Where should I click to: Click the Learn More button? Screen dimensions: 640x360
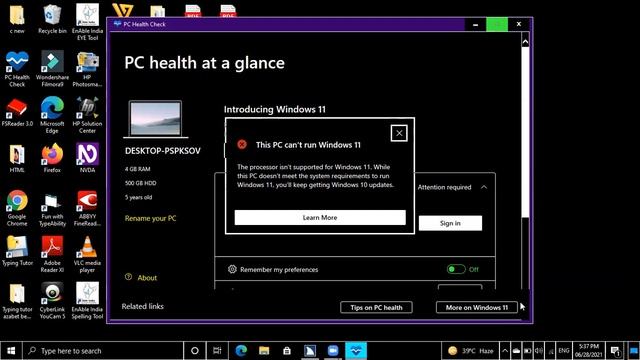click(320, 218)
